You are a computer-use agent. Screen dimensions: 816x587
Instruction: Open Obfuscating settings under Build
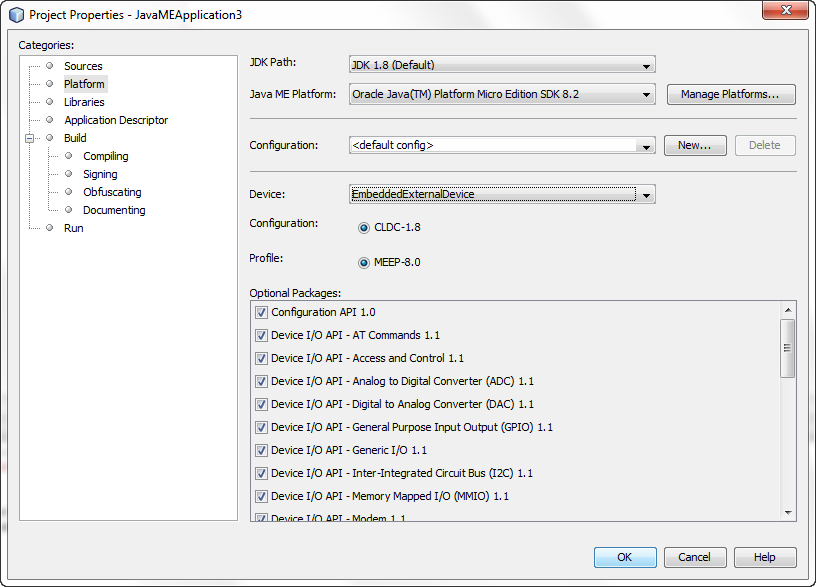pos(112,192)
